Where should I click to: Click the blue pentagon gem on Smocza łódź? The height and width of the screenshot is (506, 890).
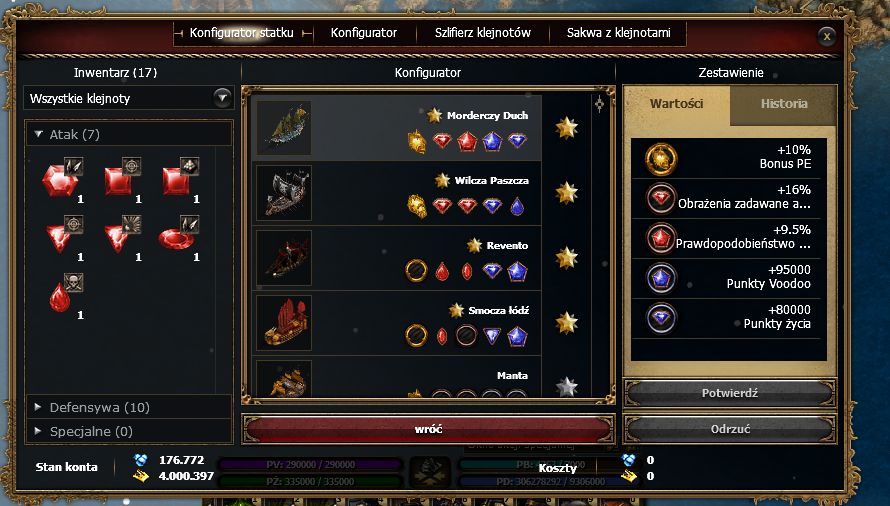[x=517, y=336]
